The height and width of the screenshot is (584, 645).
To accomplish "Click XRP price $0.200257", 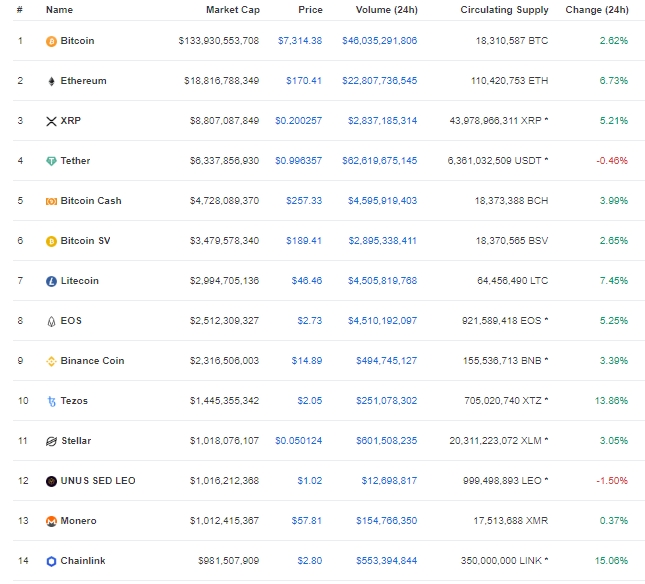I will click(x=299, y=121).
